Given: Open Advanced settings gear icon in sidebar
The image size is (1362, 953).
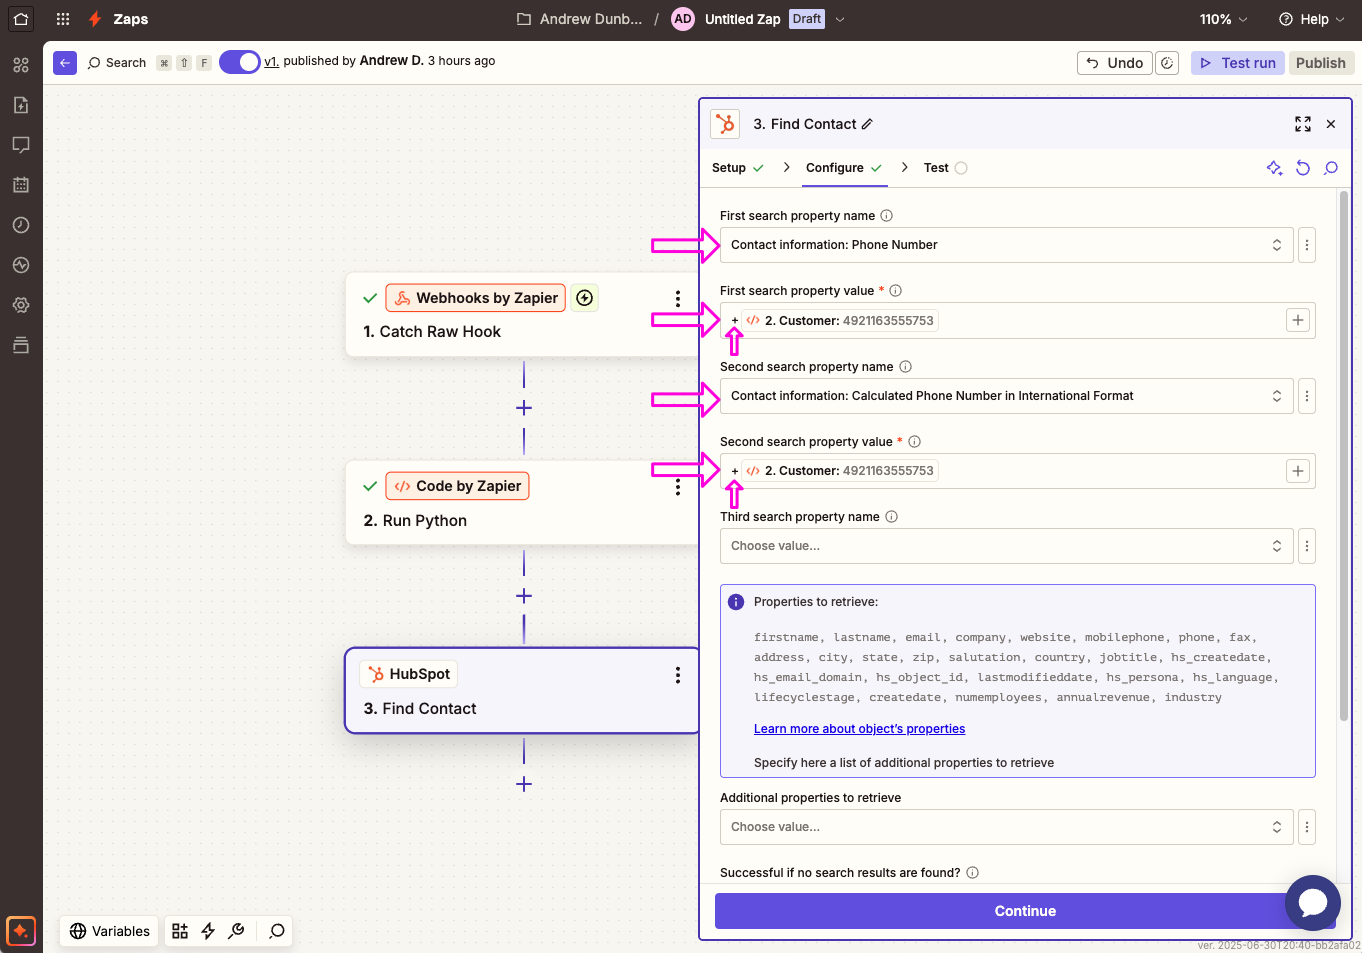Looking at the screenshot, I should pyautogui.click(x=21, y=305).
